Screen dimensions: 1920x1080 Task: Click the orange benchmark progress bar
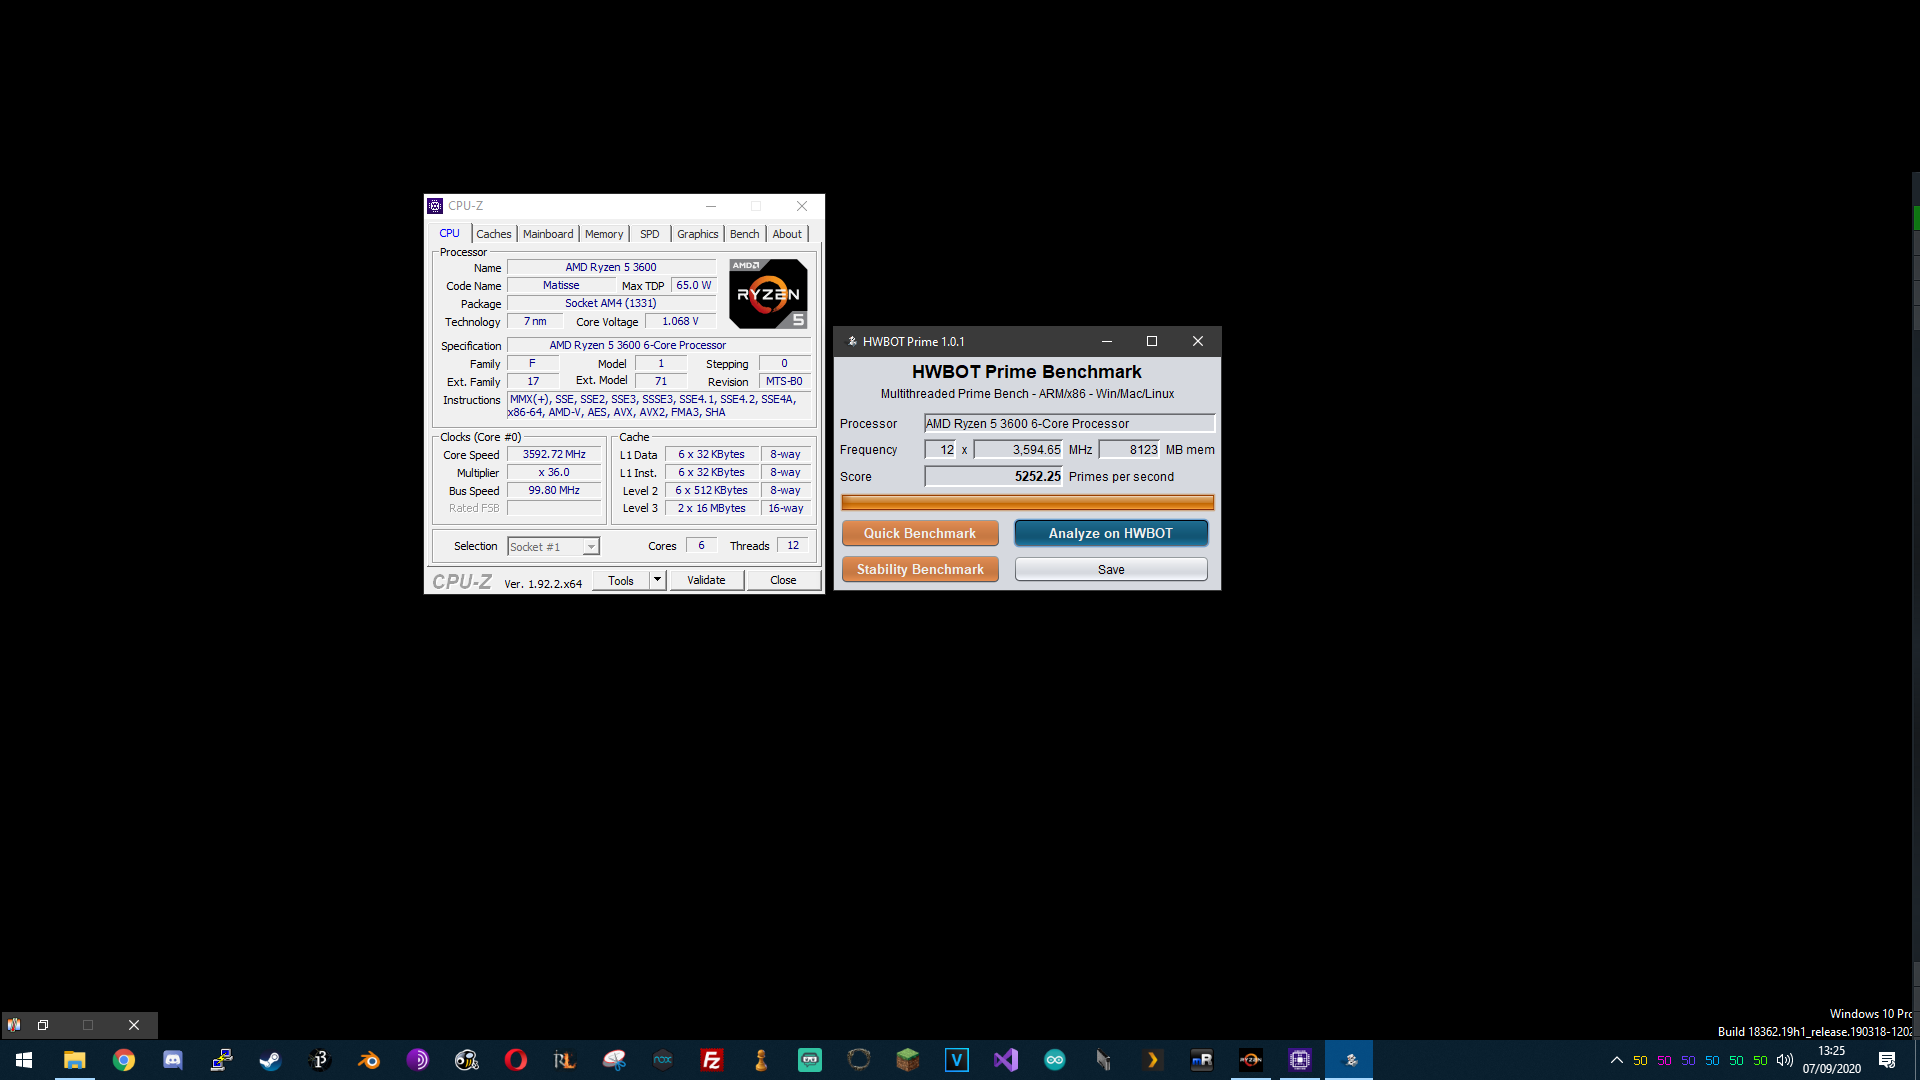point(1027,502)
